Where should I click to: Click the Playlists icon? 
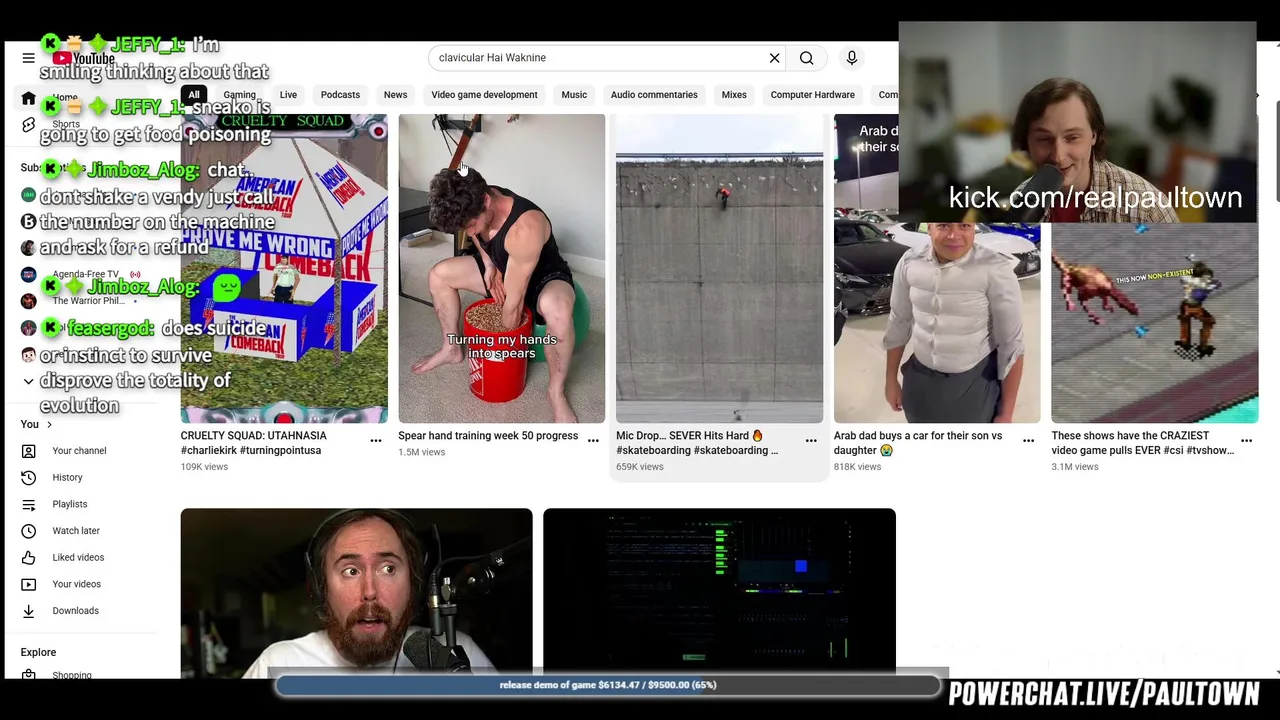point(28,504)
